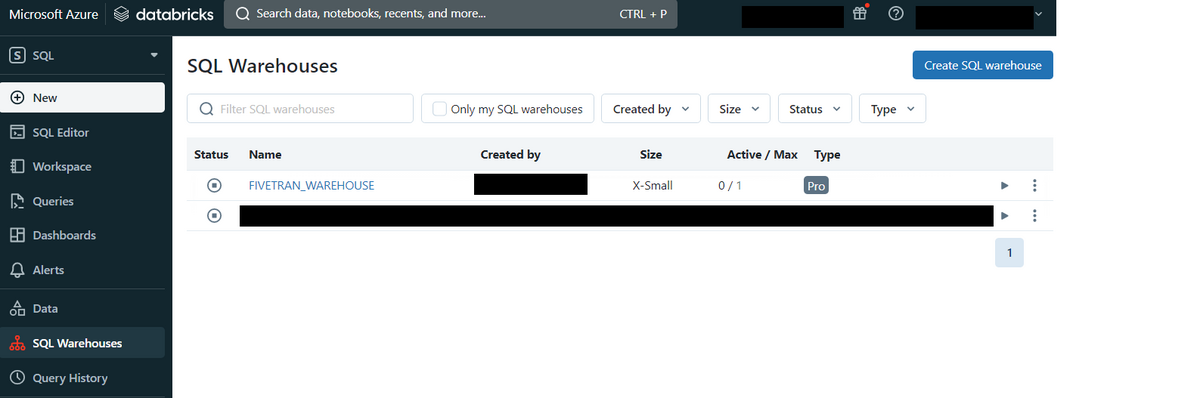Click stopped status icon of FIVETRAN_WAREHOUSE

pyautogui.click(x=214, y=185)
